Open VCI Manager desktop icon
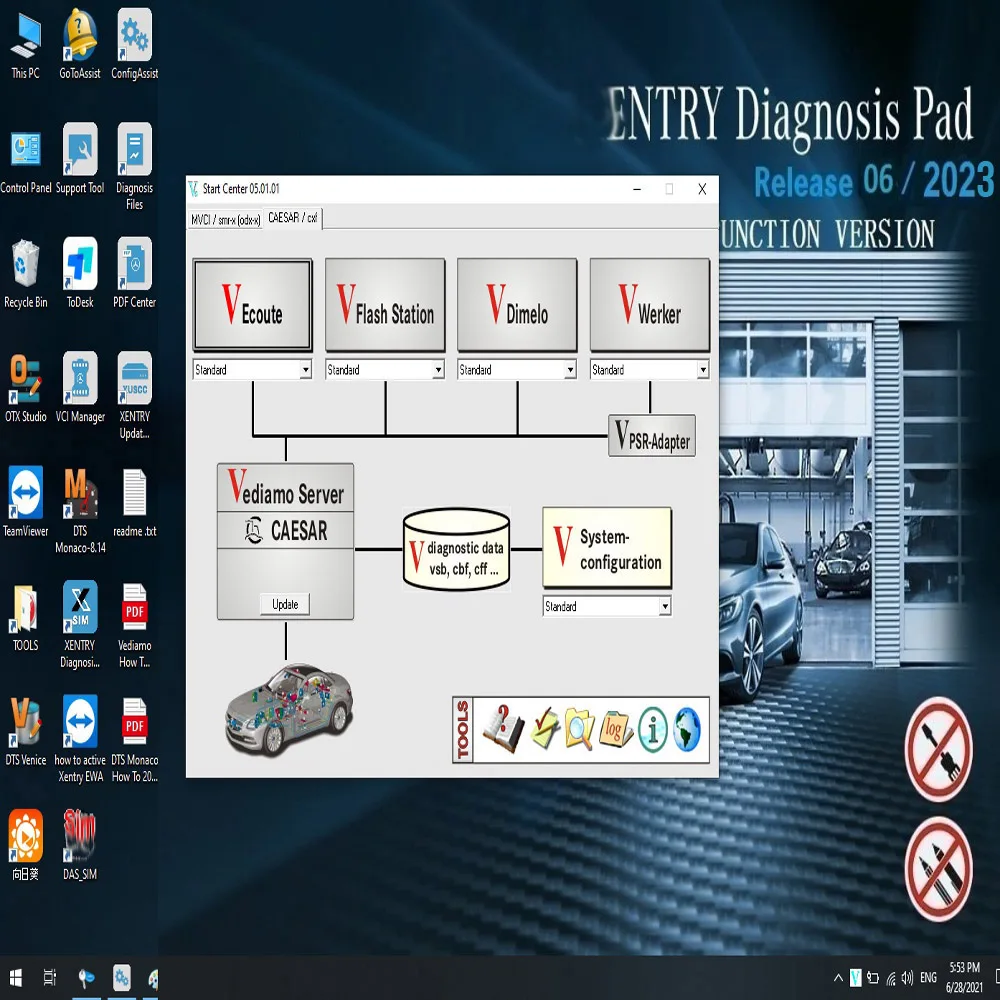The height and width of the screenshot is (1000, 1000). click(x=80, y=388)
